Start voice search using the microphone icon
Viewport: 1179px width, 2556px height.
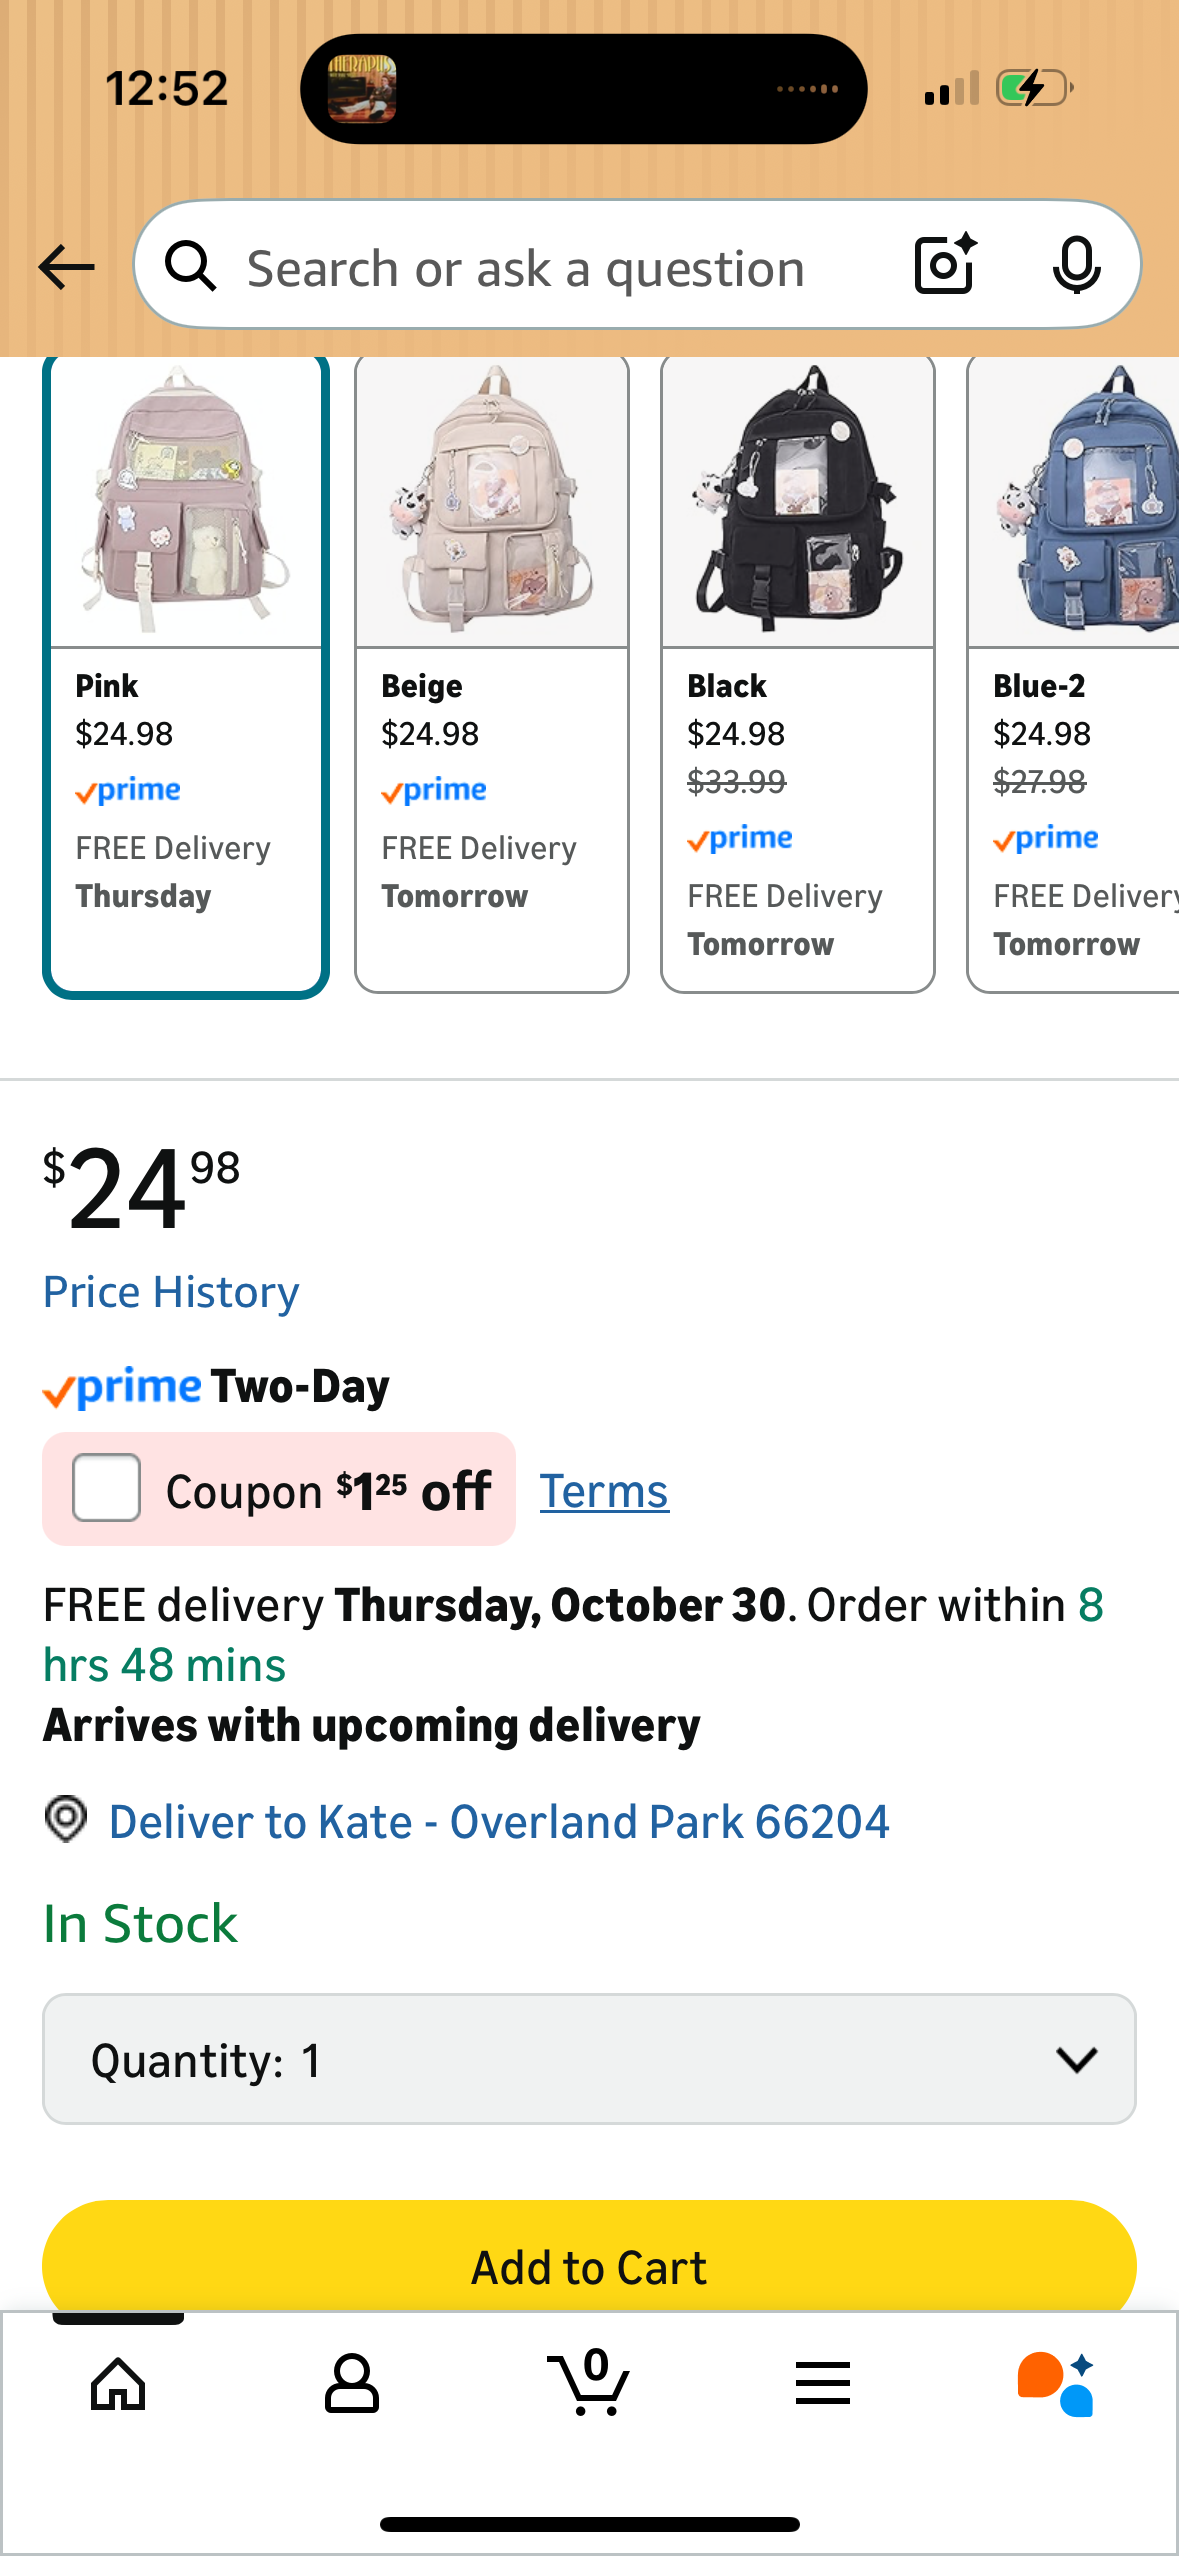(x=1076, y=266)
